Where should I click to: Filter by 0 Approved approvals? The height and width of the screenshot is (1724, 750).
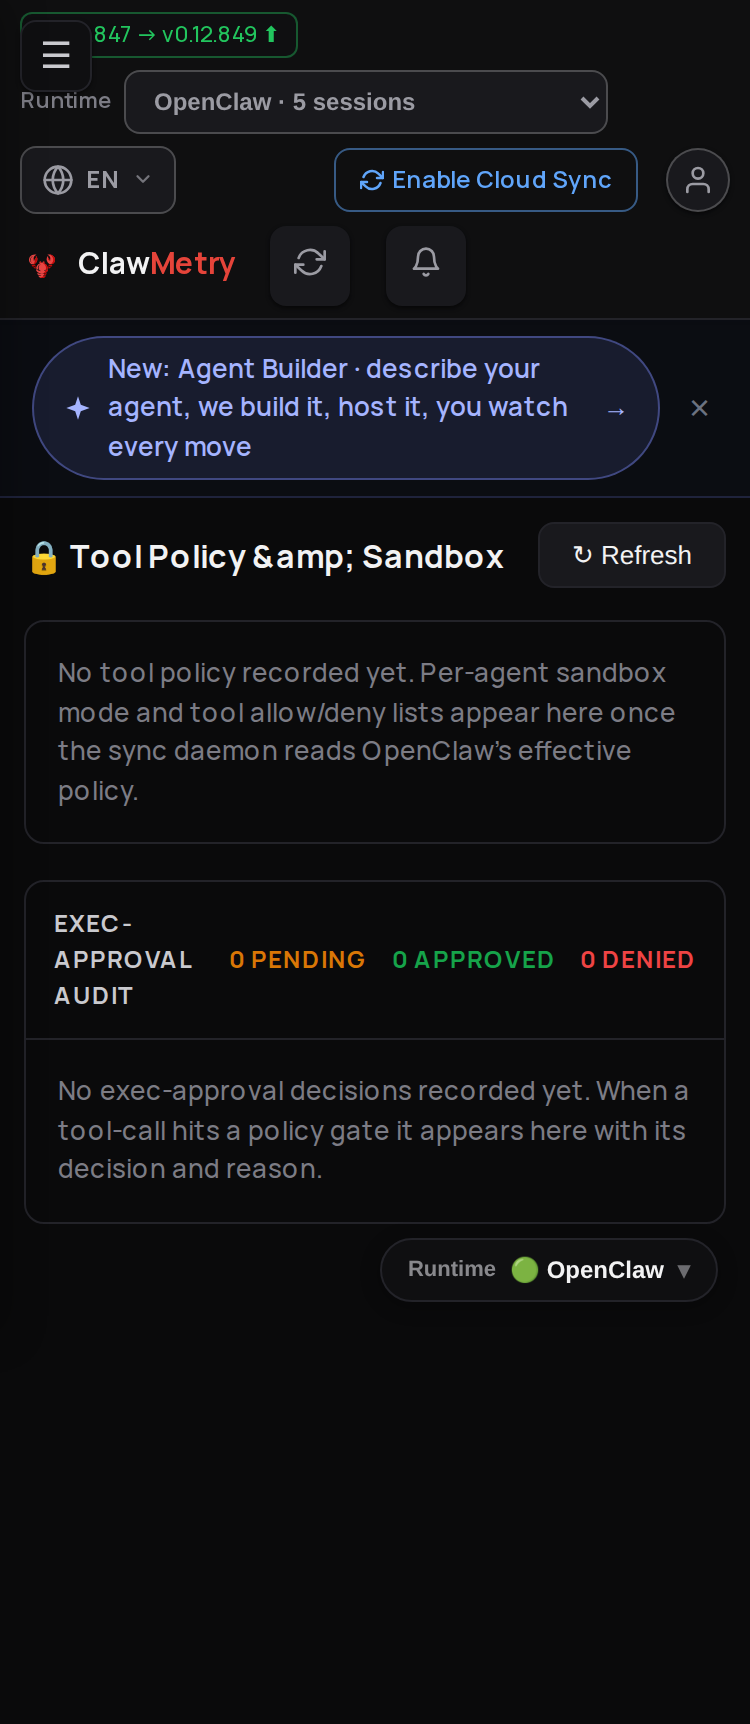pos(473,960)
